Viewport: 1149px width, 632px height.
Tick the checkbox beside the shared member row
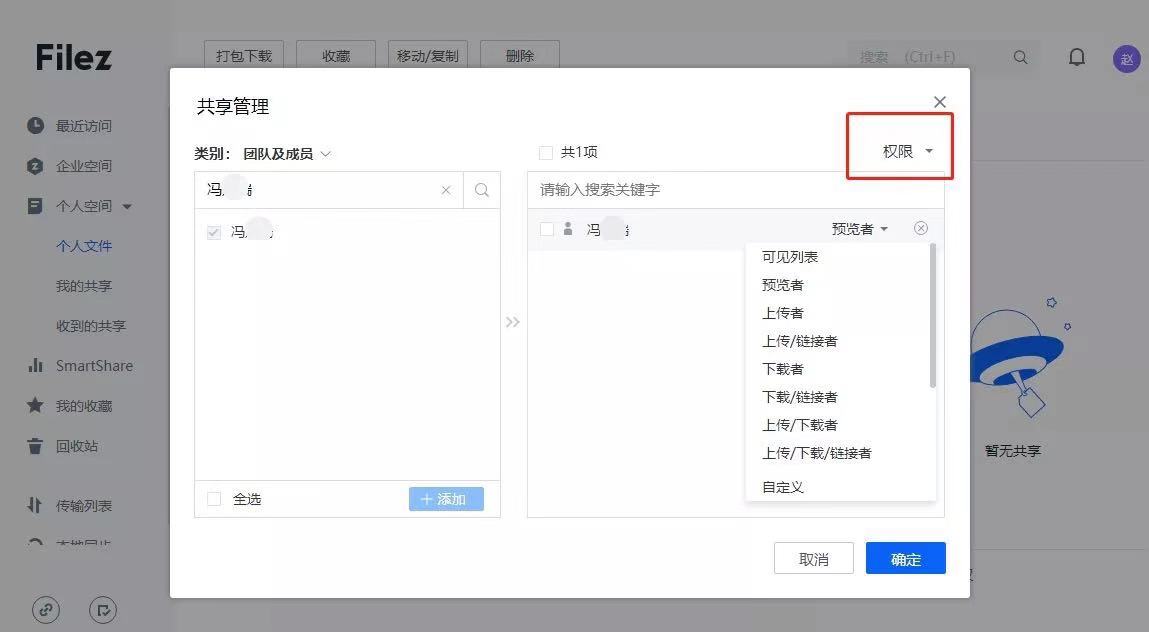pyautogui.click(x=547, y=229)
